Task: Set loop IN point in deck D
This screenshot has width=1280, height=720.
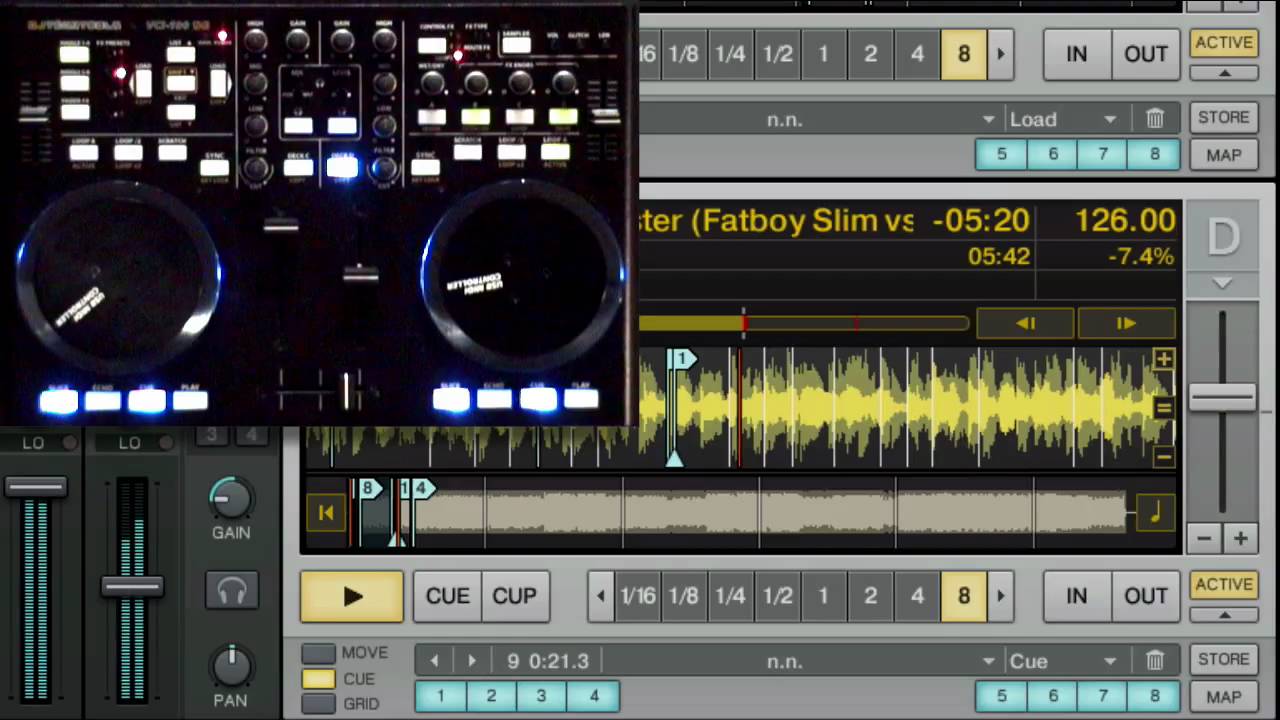Action: coord(1076,596)
